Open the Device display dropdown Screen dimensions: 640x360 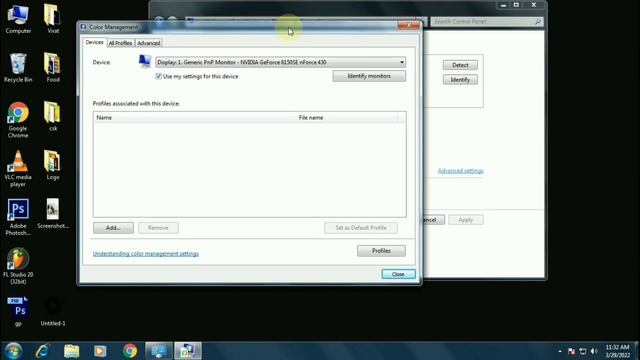[280, 62]
